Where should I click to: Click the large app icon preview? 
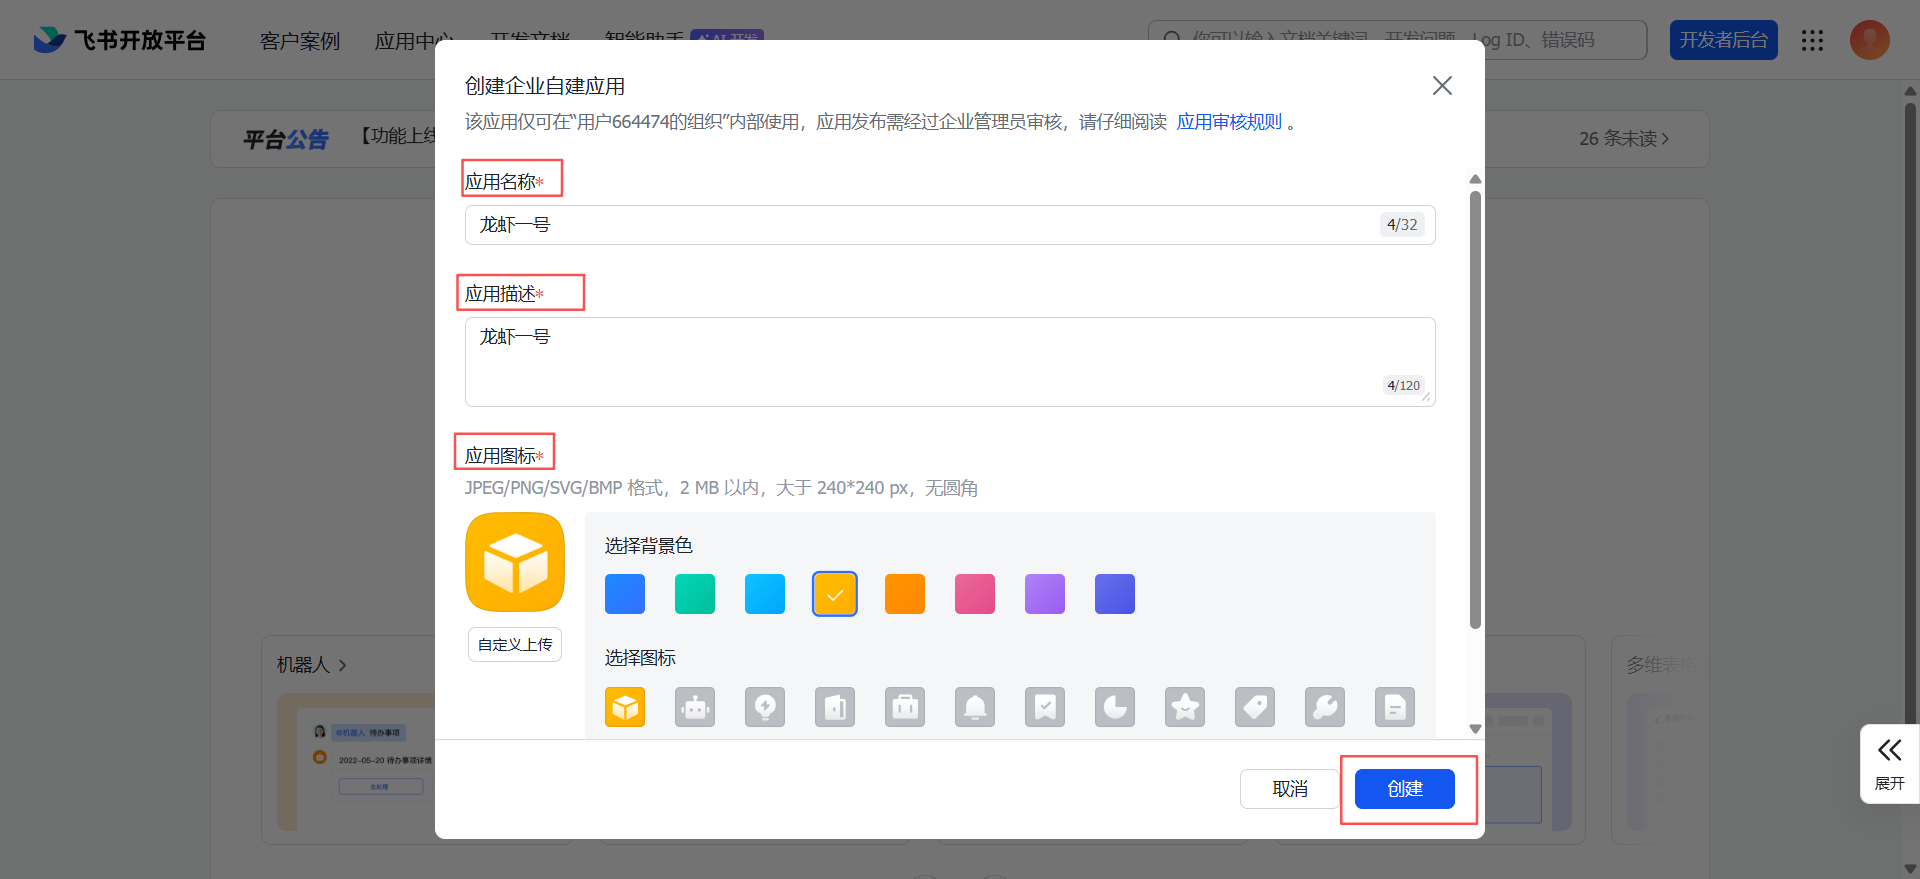coord(515,562)
